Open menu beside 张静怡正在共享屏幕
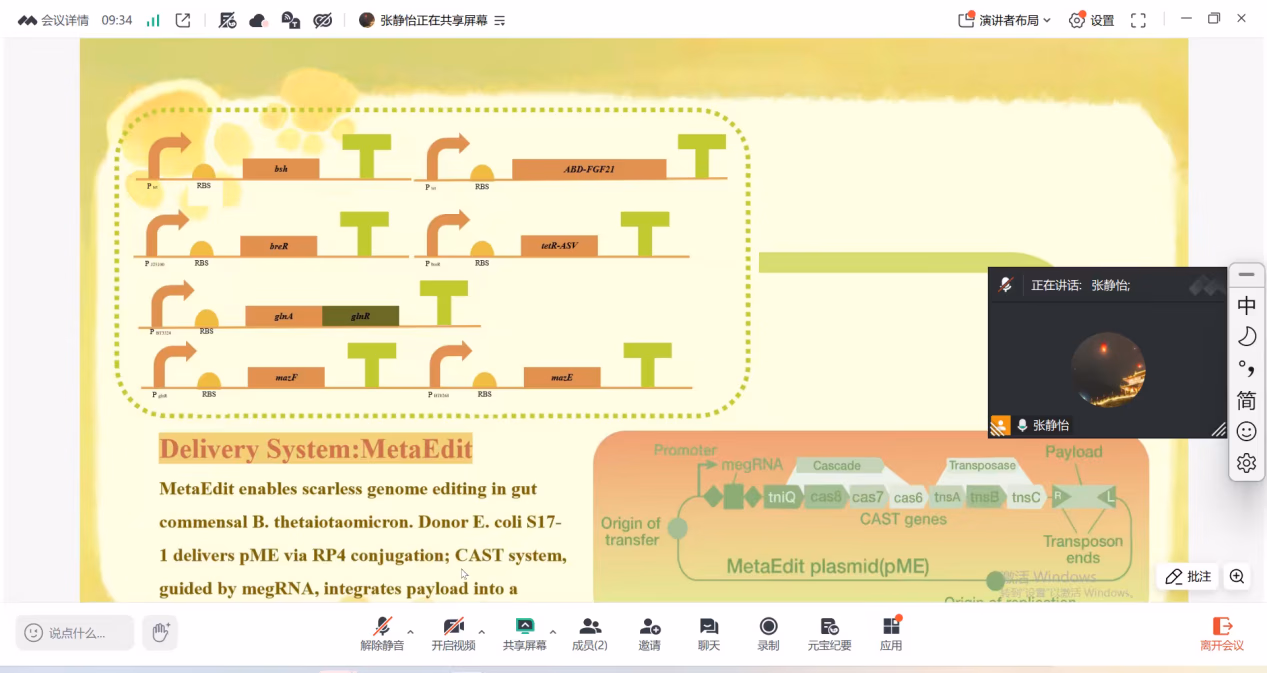This screenshot has width=1267, height=673. pos(499,20)
